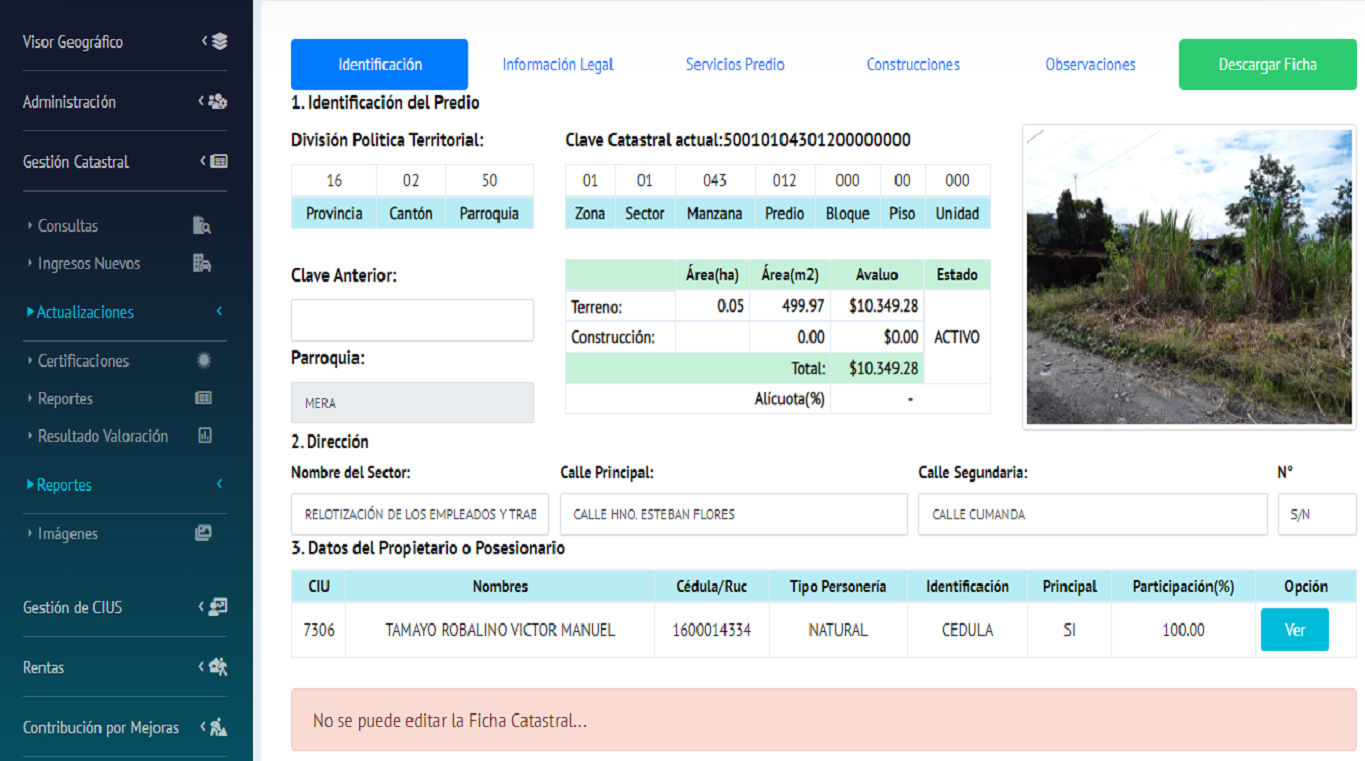Select the Consultas search-document icon
The image size is (1365, 761).
click(202, 226)
